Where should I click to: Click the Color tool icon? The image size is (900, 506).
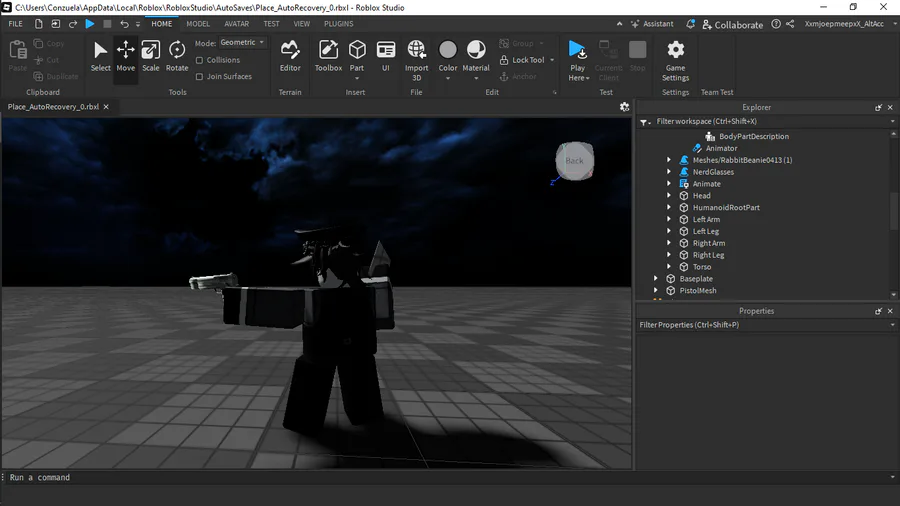[448, 50]
